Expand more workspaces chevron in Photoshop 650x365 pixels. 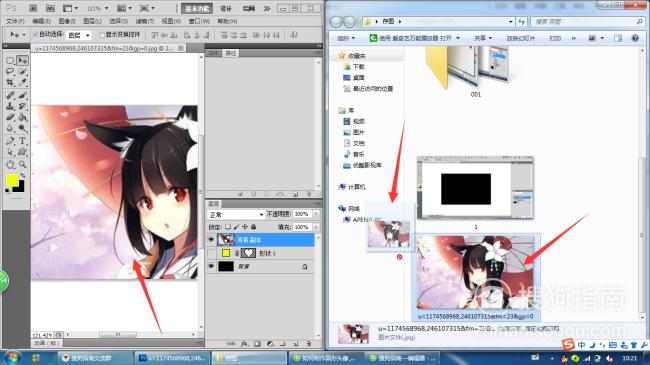[x=267, y=8]
